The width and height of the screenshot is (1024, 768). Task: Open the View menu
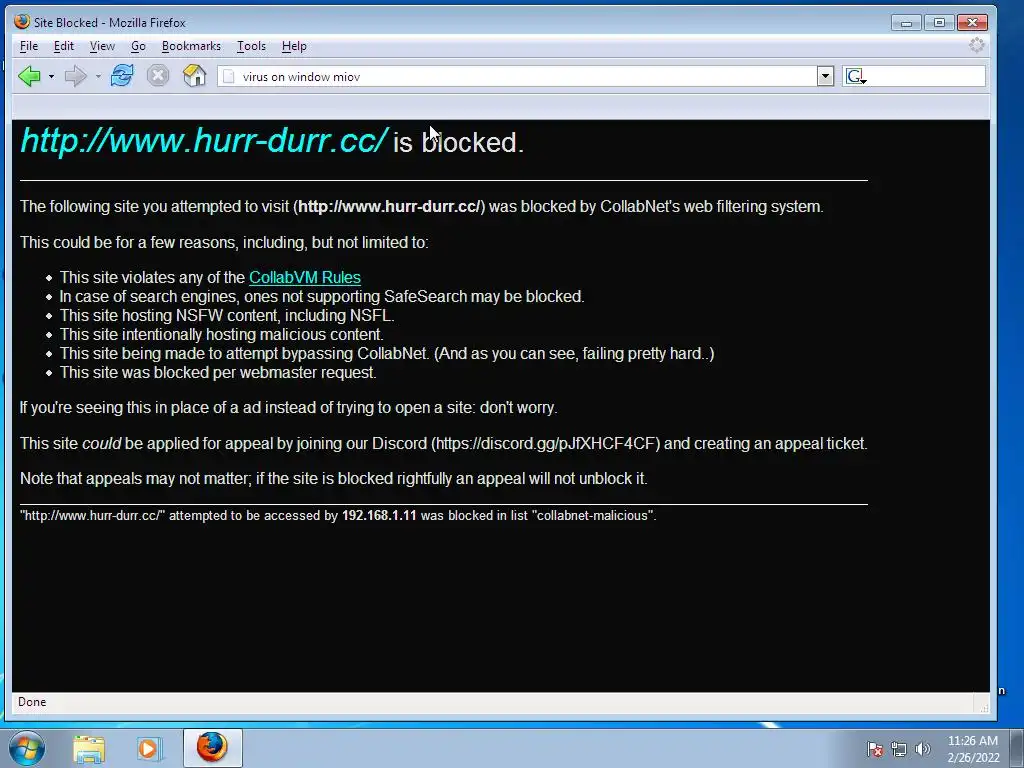coord(102,46)
